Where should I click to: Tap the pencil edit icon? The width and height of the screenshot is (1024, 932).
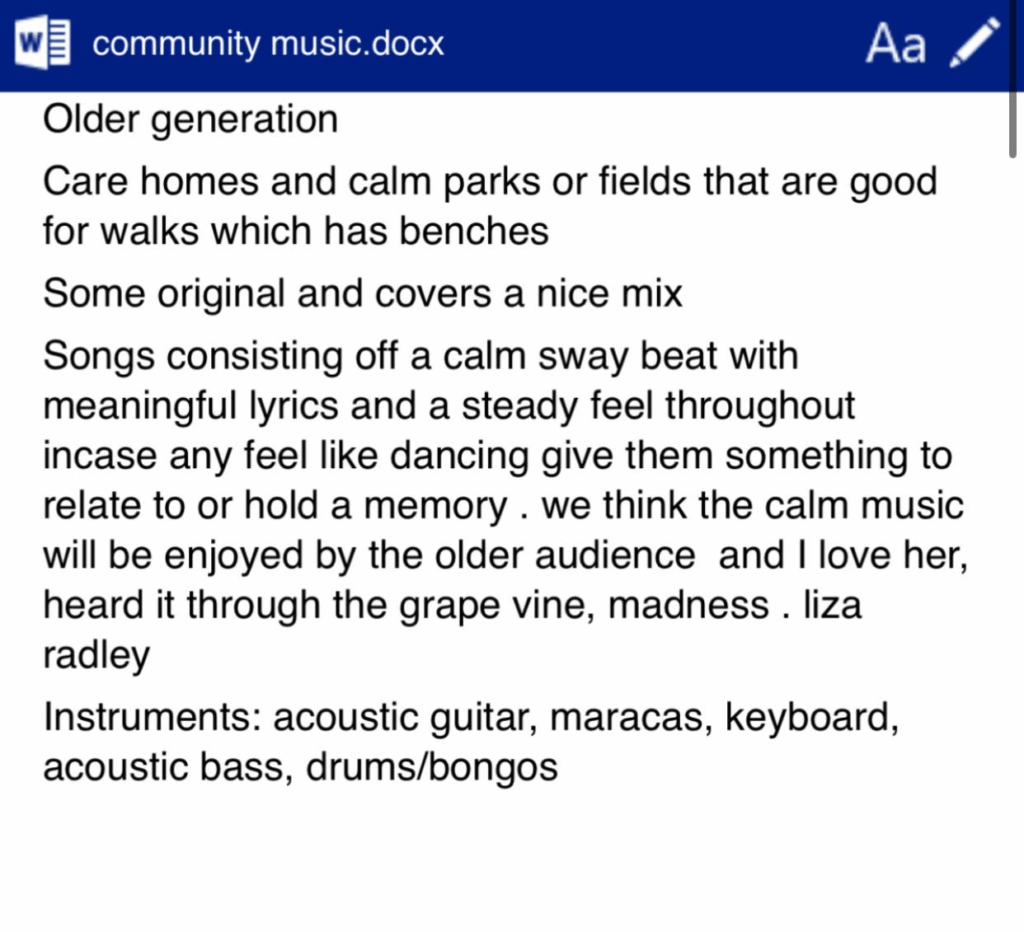(x=972, y=44)
